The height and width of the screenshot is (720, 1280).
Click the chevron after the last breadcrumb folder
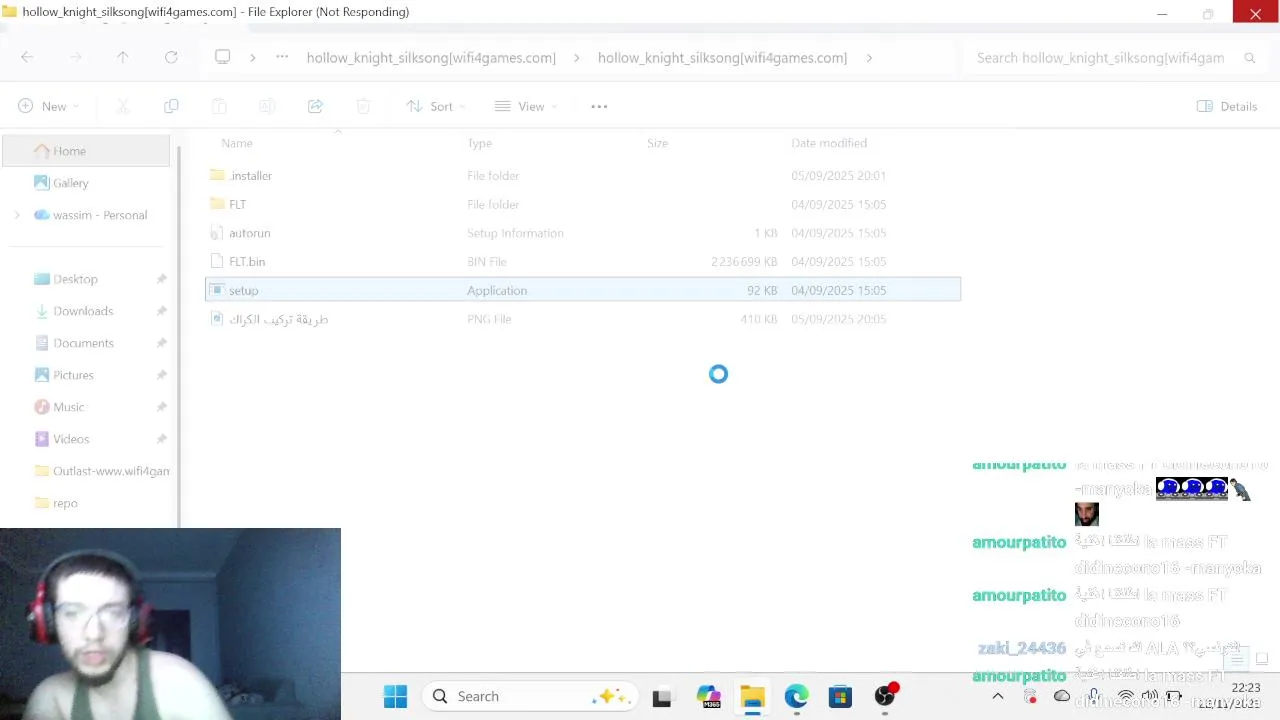click(x=869, y=58)
